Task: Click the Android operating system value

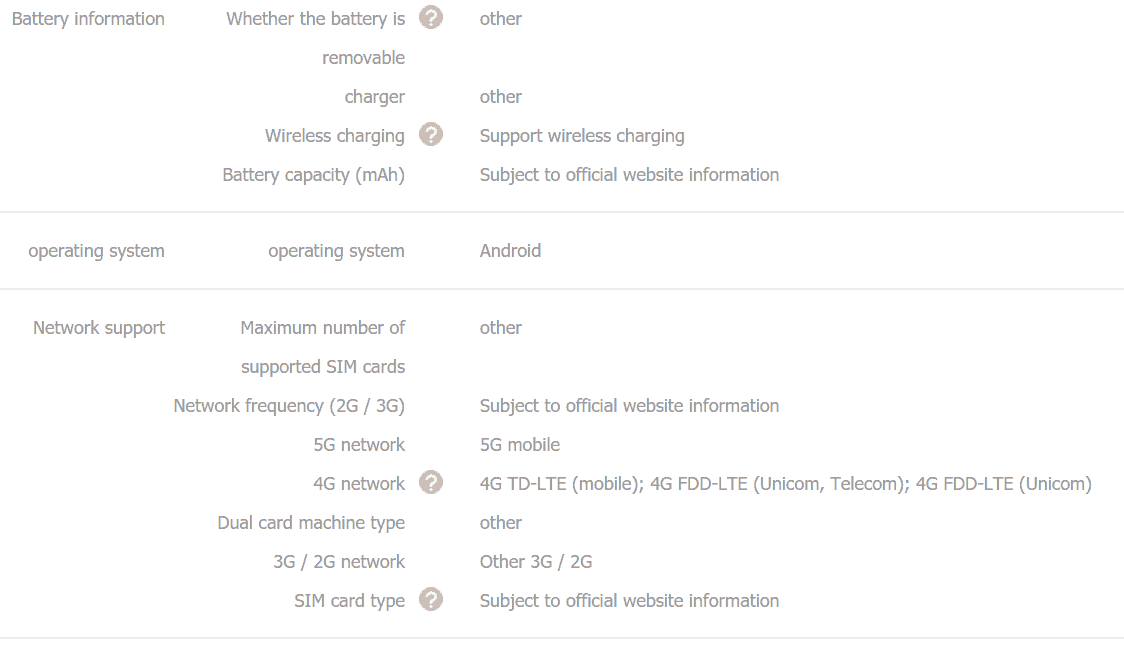Action: tap(510, 251)
